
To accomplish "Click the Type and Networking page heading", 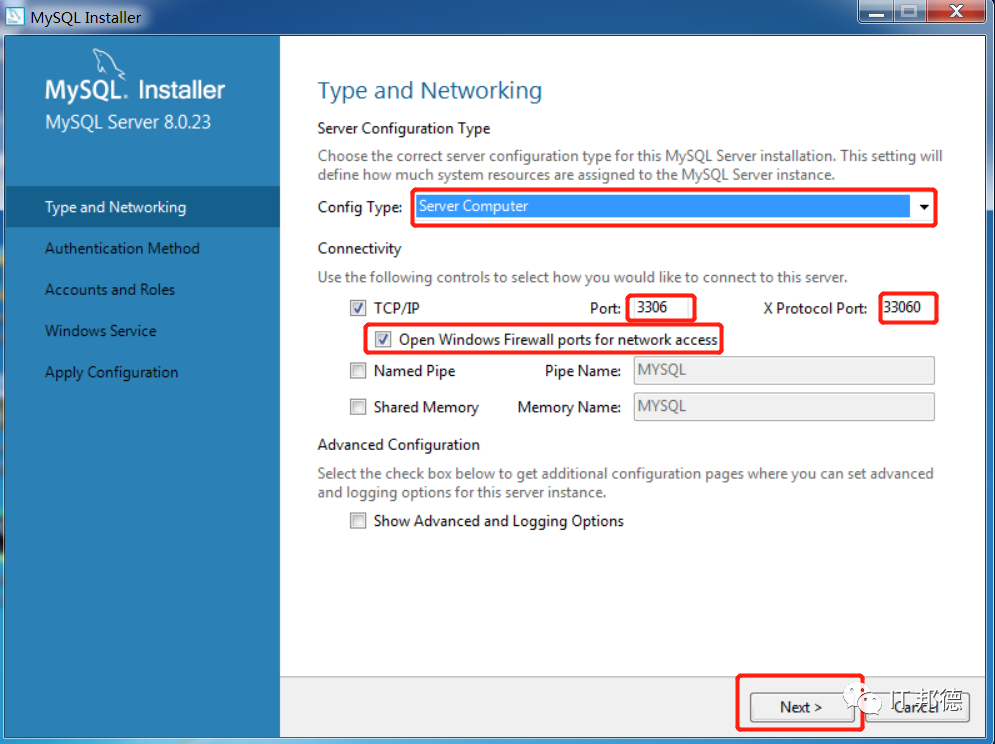I will point(430,91).
